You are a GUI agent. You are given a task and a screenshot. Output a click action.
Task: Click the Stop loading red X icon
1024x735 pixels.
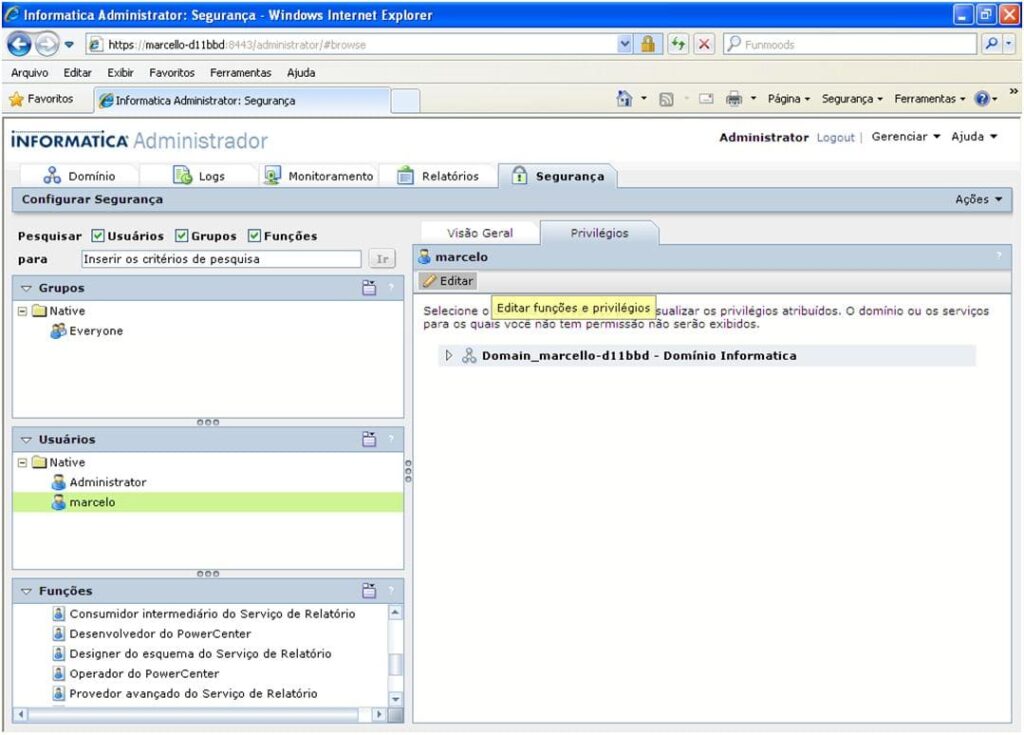[704, 44]
